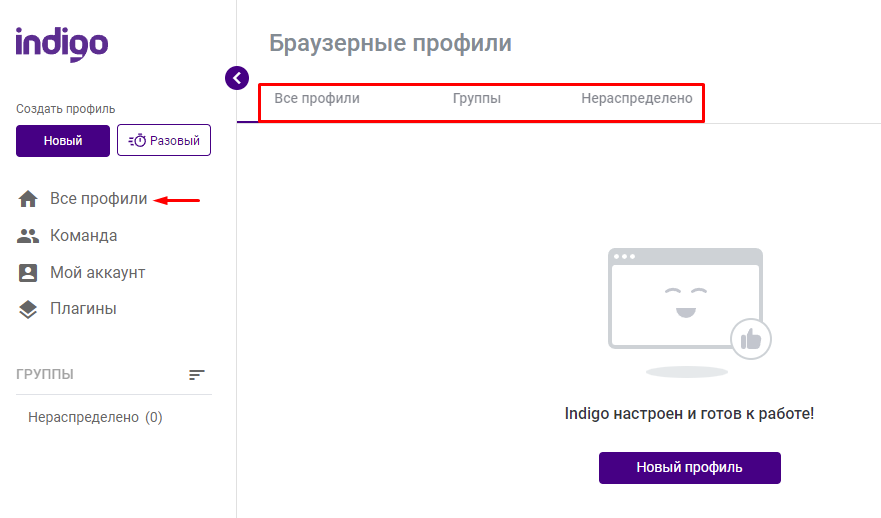
Task: Click the Браузерные профили heading
Action: (x=390, y=43)
